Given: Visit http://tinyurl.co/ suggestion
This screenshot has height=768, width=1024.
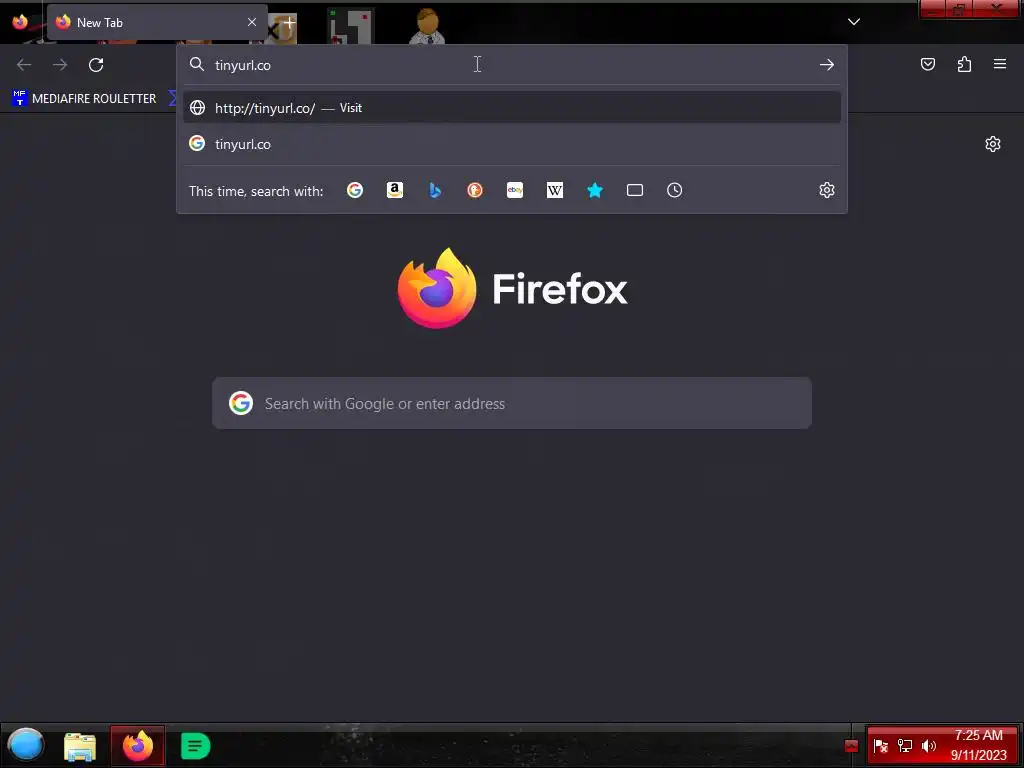Looking at the screenshot, I should point(512,108).
